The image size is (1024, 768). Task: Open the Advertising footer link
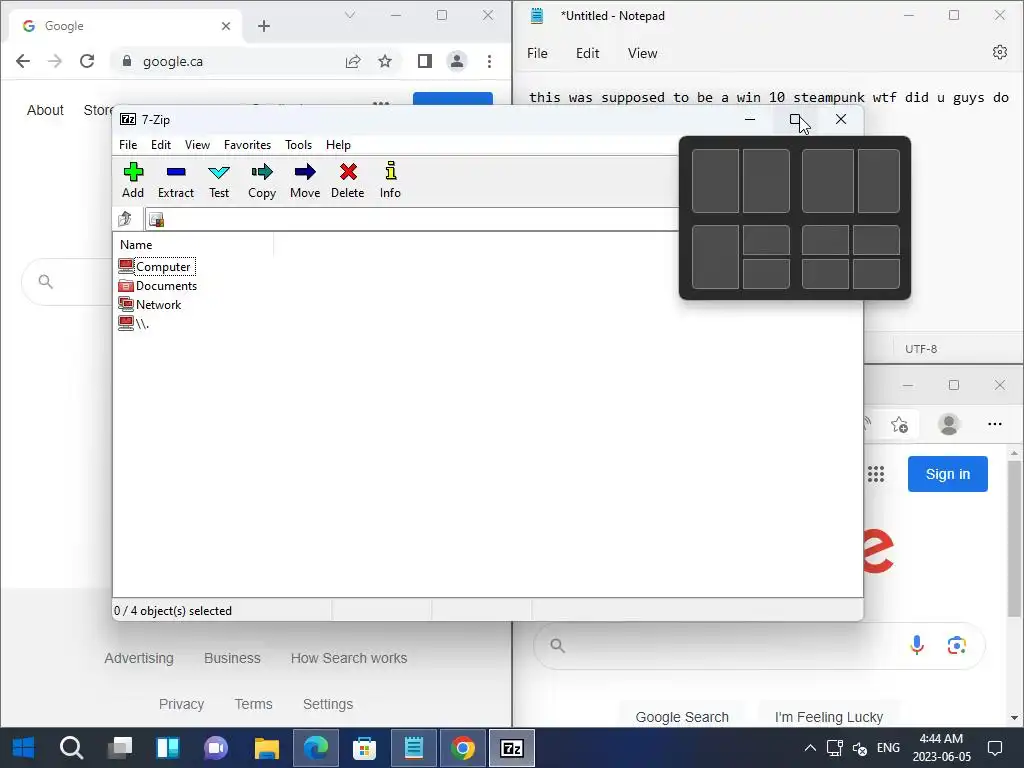click(139, 658)
